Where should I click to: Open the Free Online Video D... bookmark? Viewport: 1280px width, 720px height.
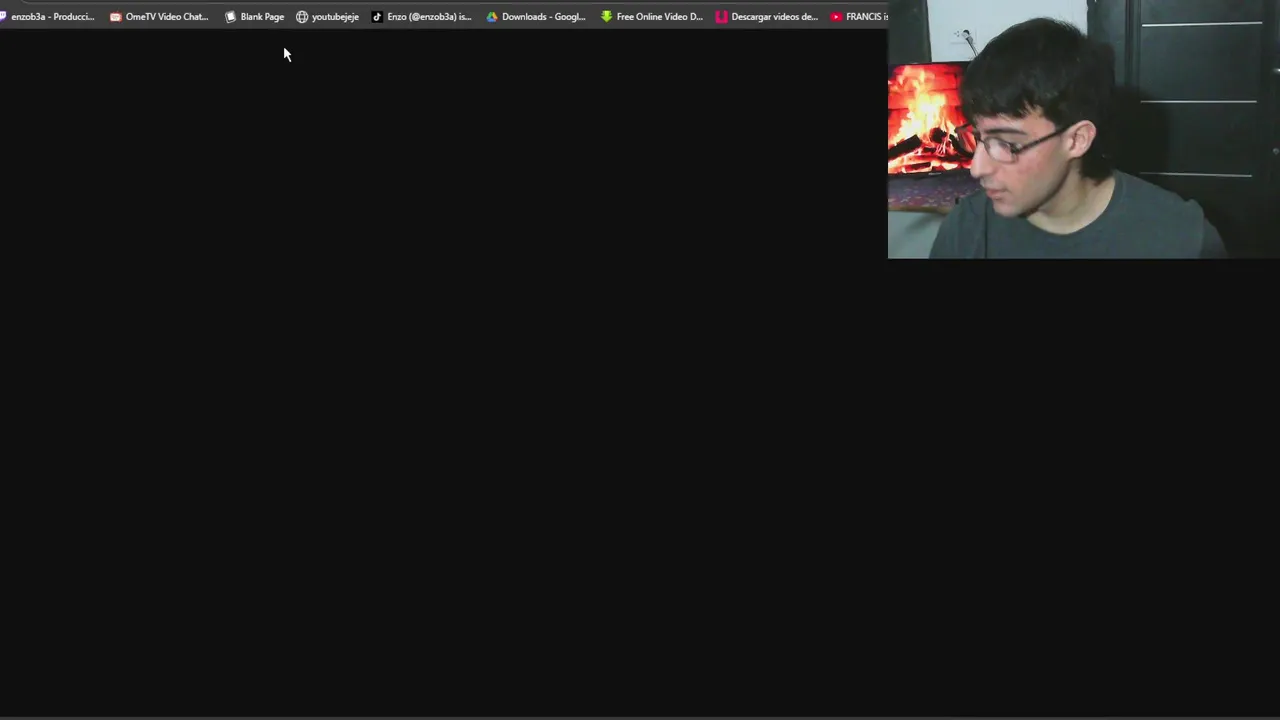pyautogui.click(x=652, y=17)
